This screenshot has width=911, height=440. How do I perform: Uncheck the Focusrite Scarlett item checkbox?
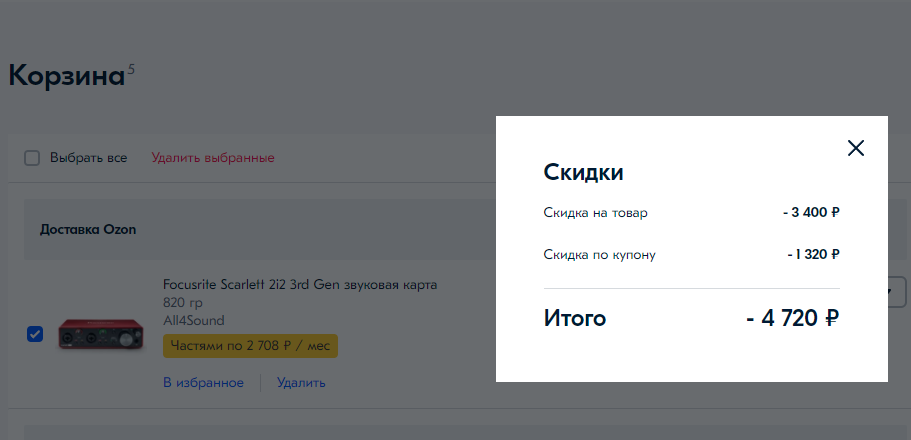[x=34, y=334]
